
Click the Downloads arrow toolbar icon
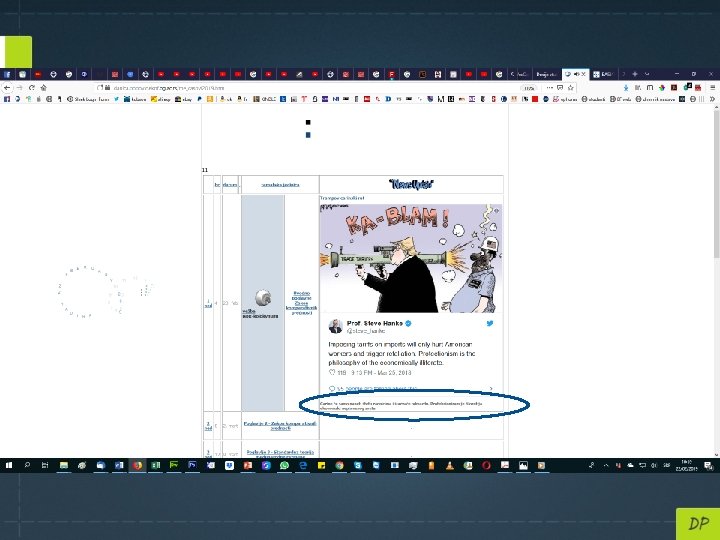[626, 88]
